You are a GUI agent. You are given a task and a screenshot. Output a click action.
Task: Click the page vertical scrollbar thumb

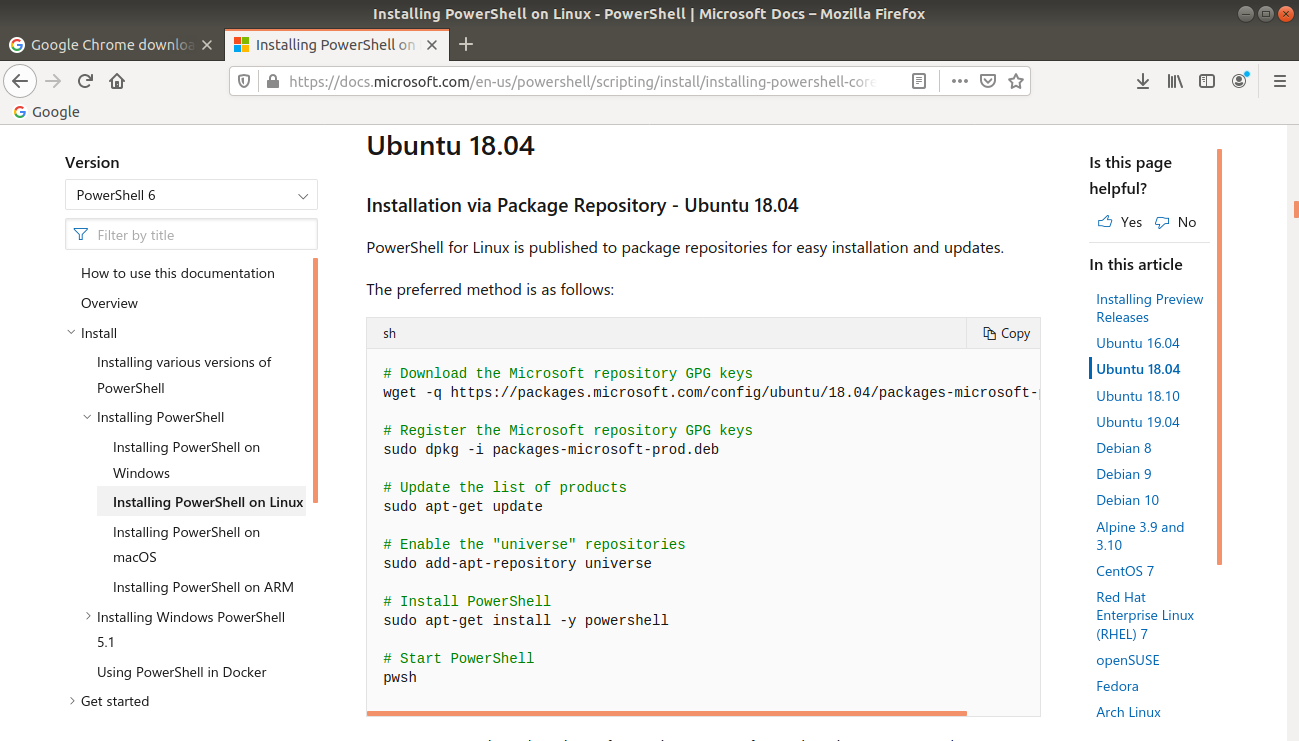1296,209
